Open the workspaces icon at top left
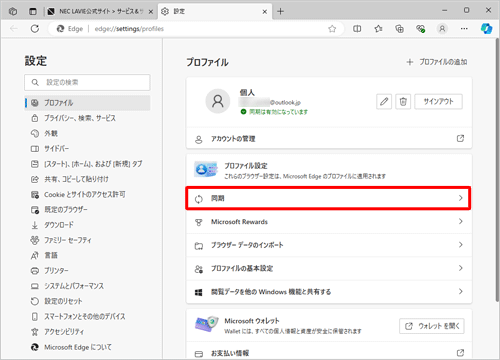This screenshot has height=360, width=500. point(13,12)
